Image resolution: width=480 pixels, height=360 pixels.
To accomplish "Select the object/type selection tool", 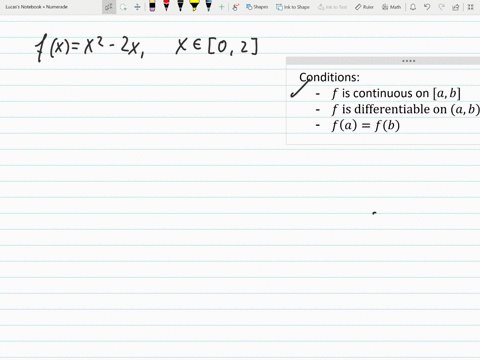I will coord(109,7).
